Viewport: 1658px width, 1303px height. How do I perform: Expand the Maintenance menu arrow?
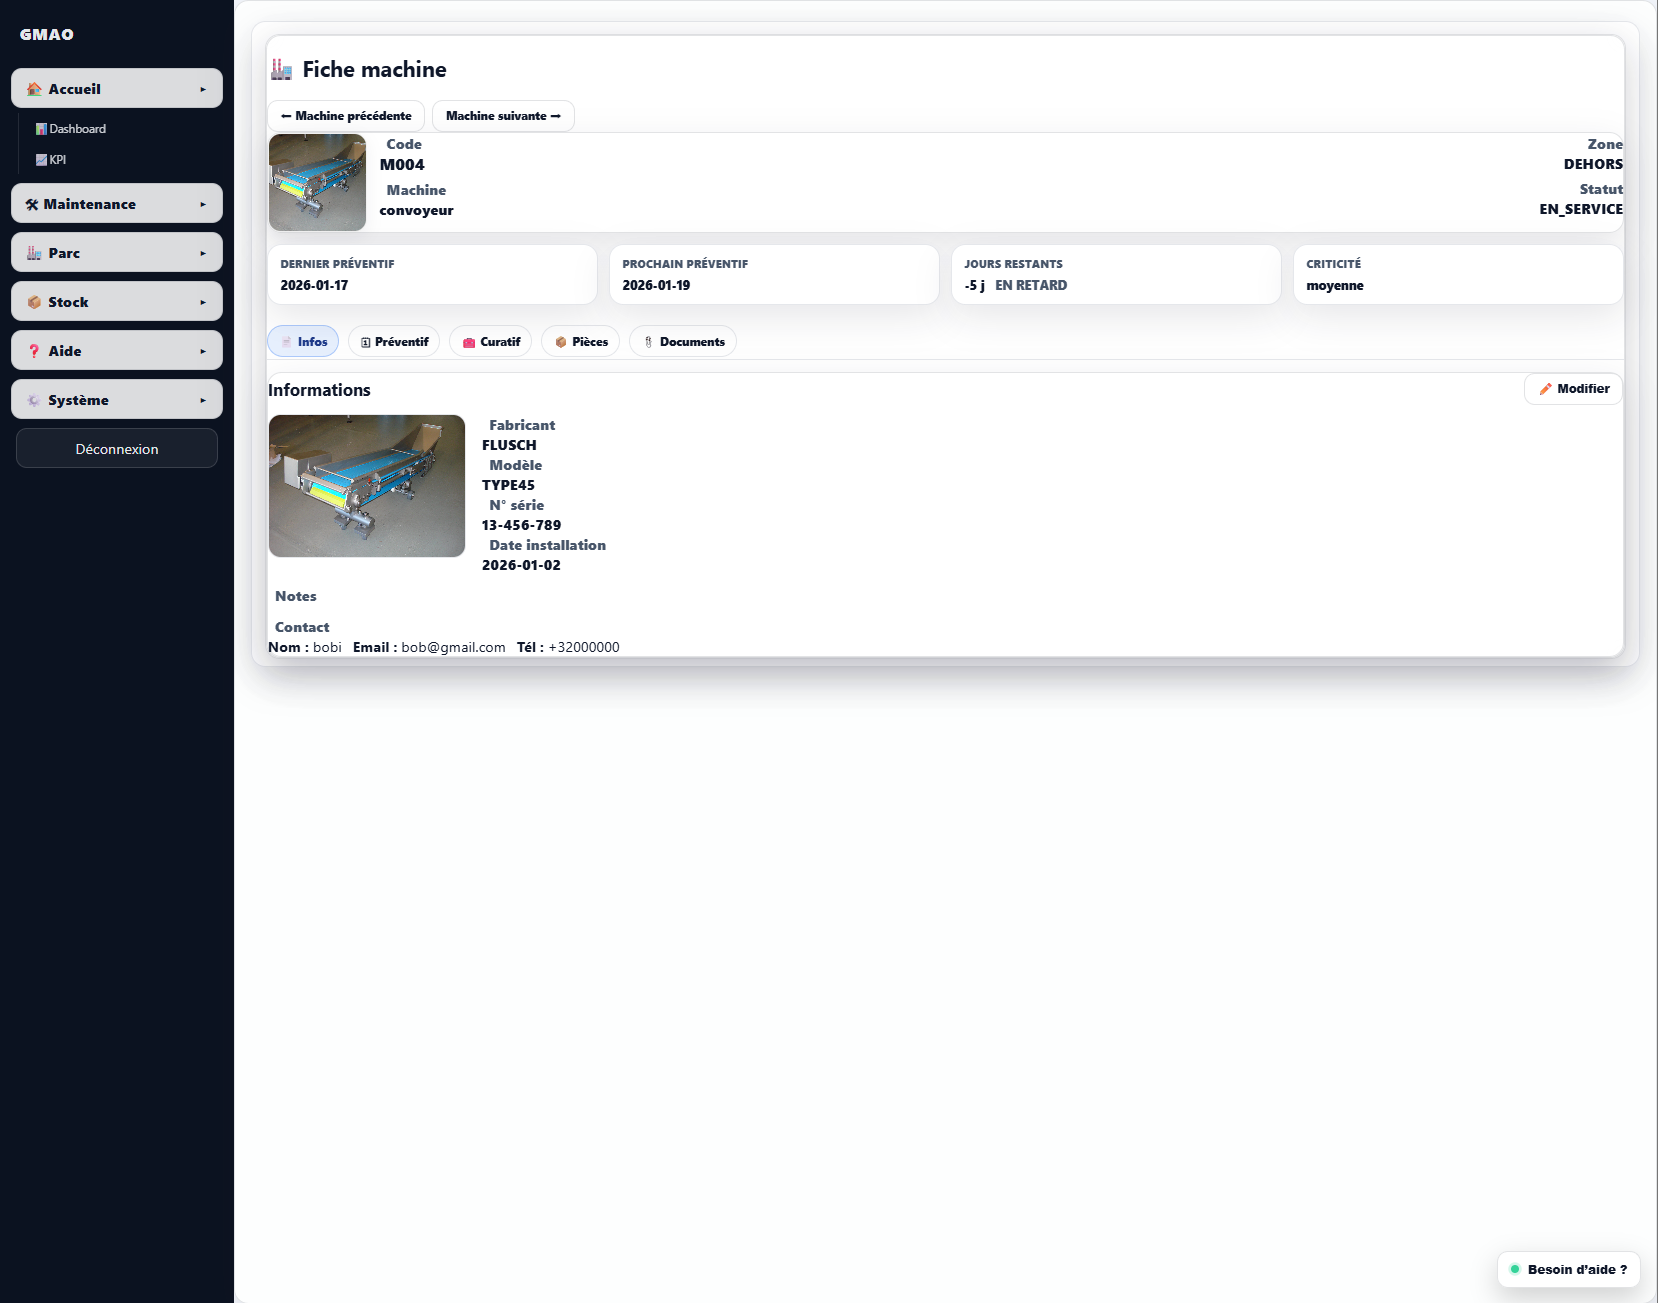pyautogui.click(x=203, y=204)
